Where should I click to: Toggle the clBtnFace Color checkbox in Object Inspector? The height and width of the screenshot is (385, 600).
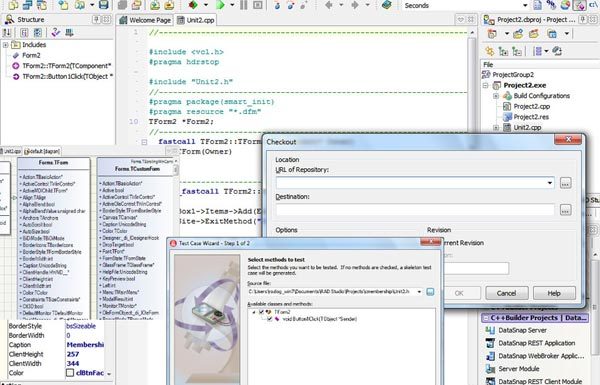[70, 373]
